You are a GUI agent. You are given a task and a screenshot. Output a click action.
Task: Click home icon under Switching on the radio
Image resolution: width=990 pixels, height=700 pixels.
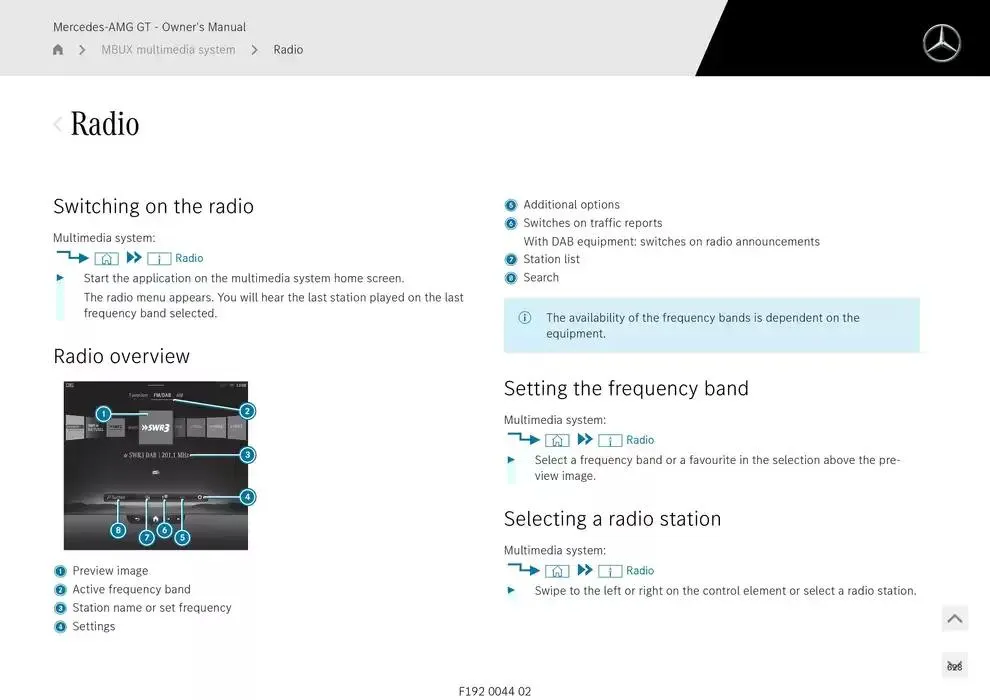point(106,259)
